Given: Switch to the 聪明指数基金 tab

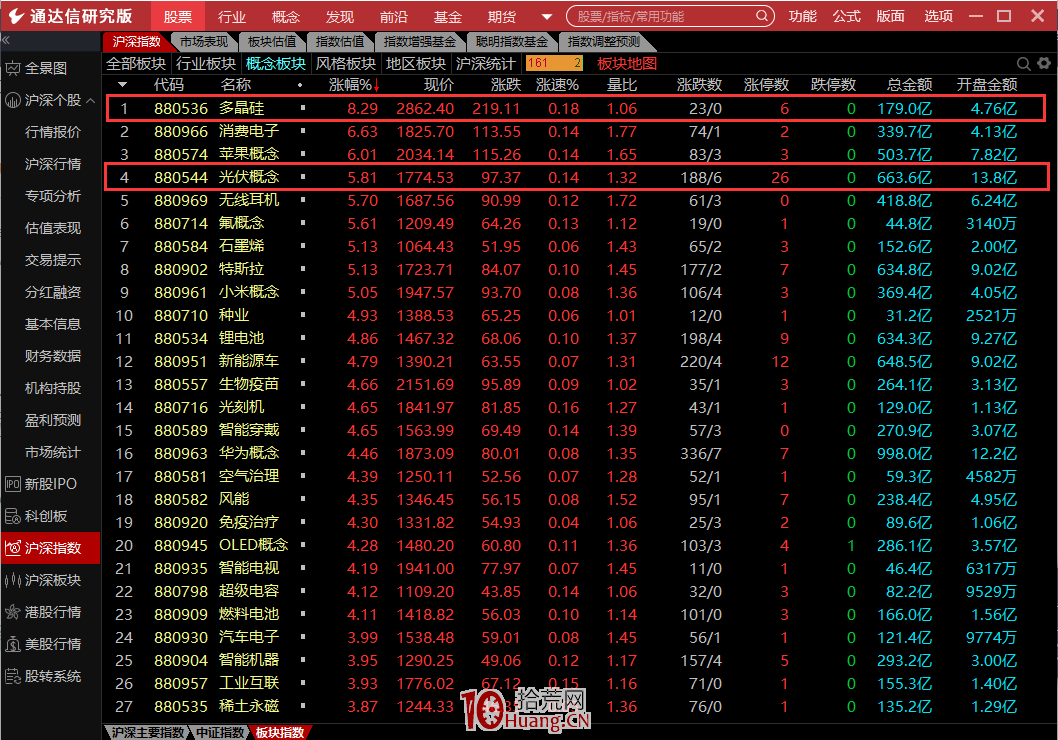Looking at the screenshot, I should (511, 42).
